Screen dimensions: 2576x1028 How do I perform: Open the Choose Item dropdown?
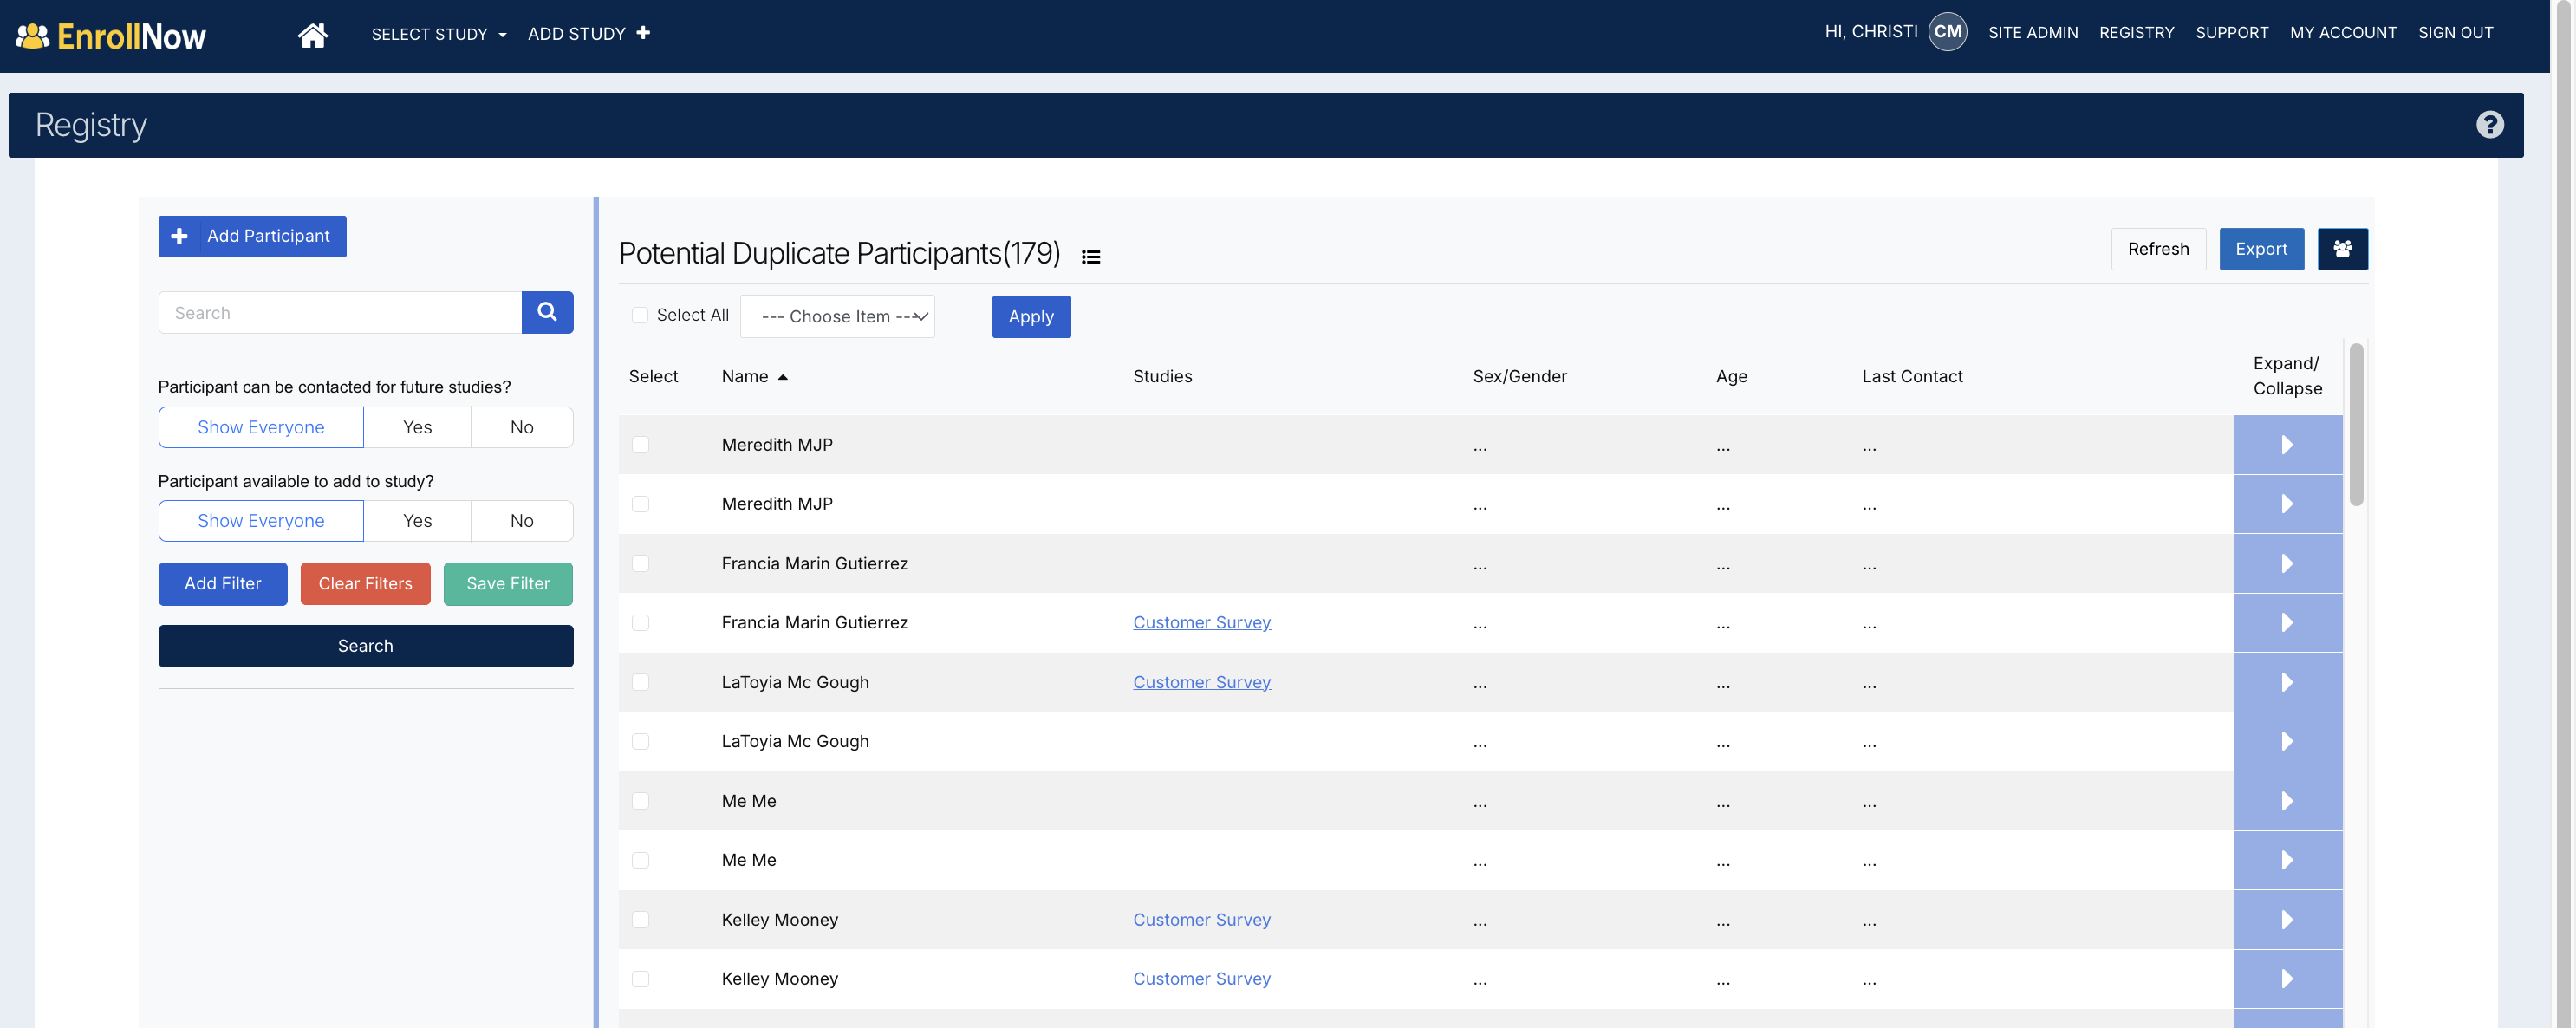point(838,317)
